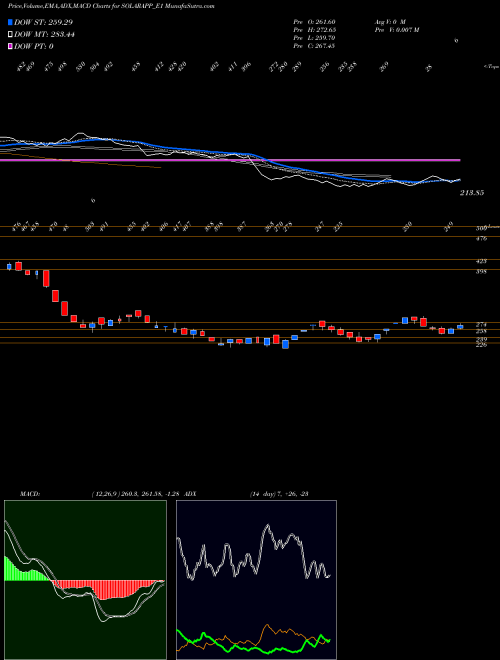
Task: Click the 398 price axis label
Action: 481,272
